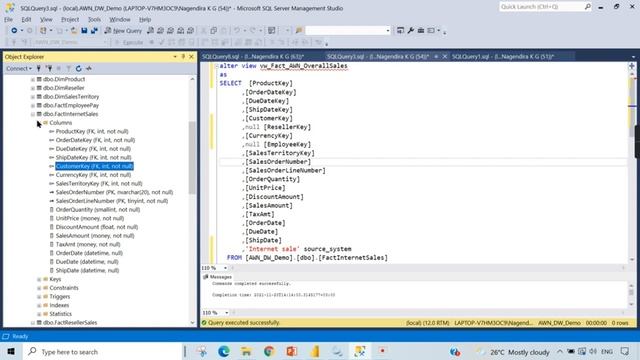640x360 pixels.
Task: Expand the Keys folder node
Action: (39, 279)
